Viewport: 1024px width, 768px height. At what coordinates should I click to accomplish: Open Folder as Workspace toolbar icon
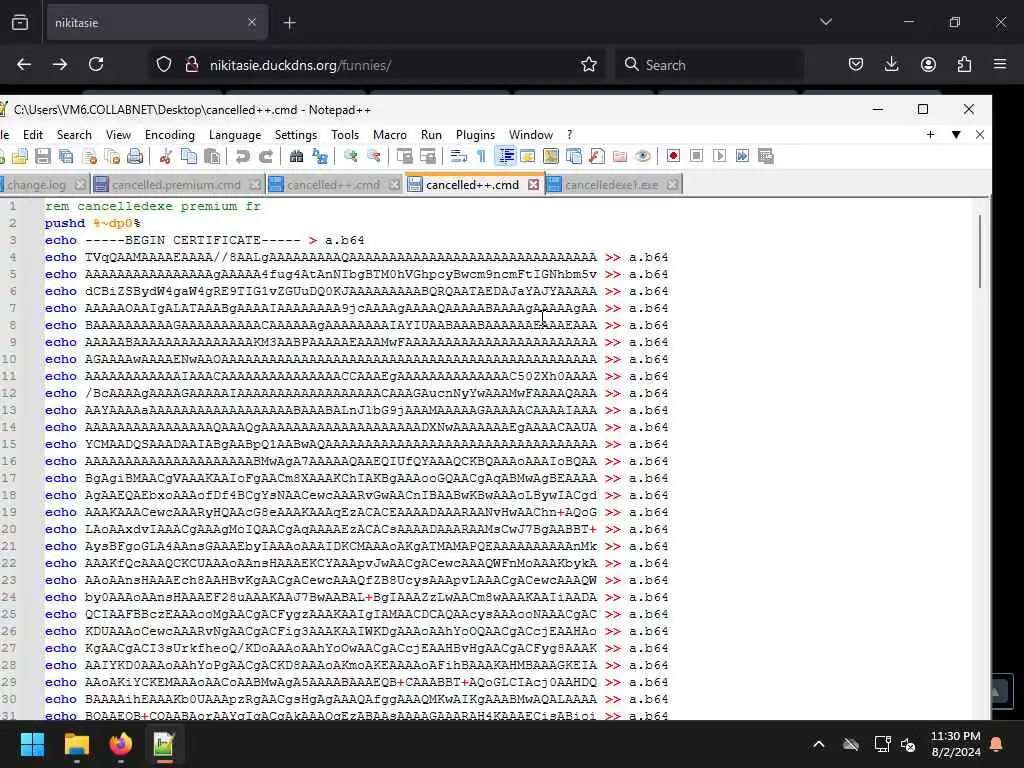[x=620, y=156]
